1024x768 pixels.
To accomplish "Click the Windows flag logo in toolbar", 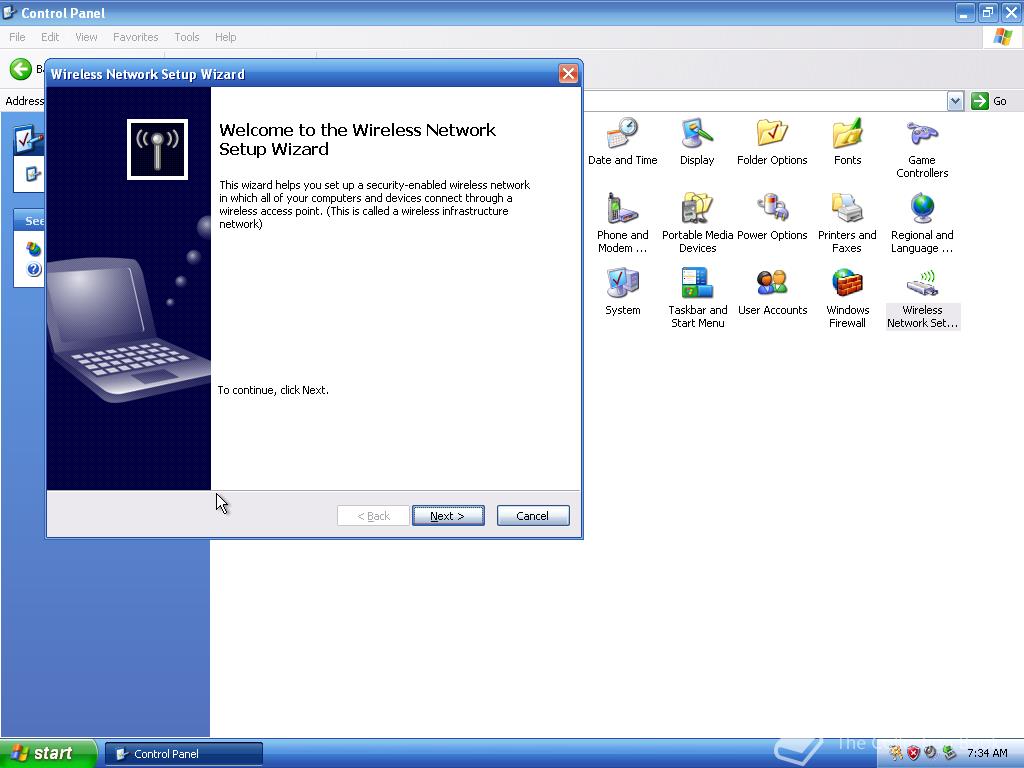I will 1002,37.
